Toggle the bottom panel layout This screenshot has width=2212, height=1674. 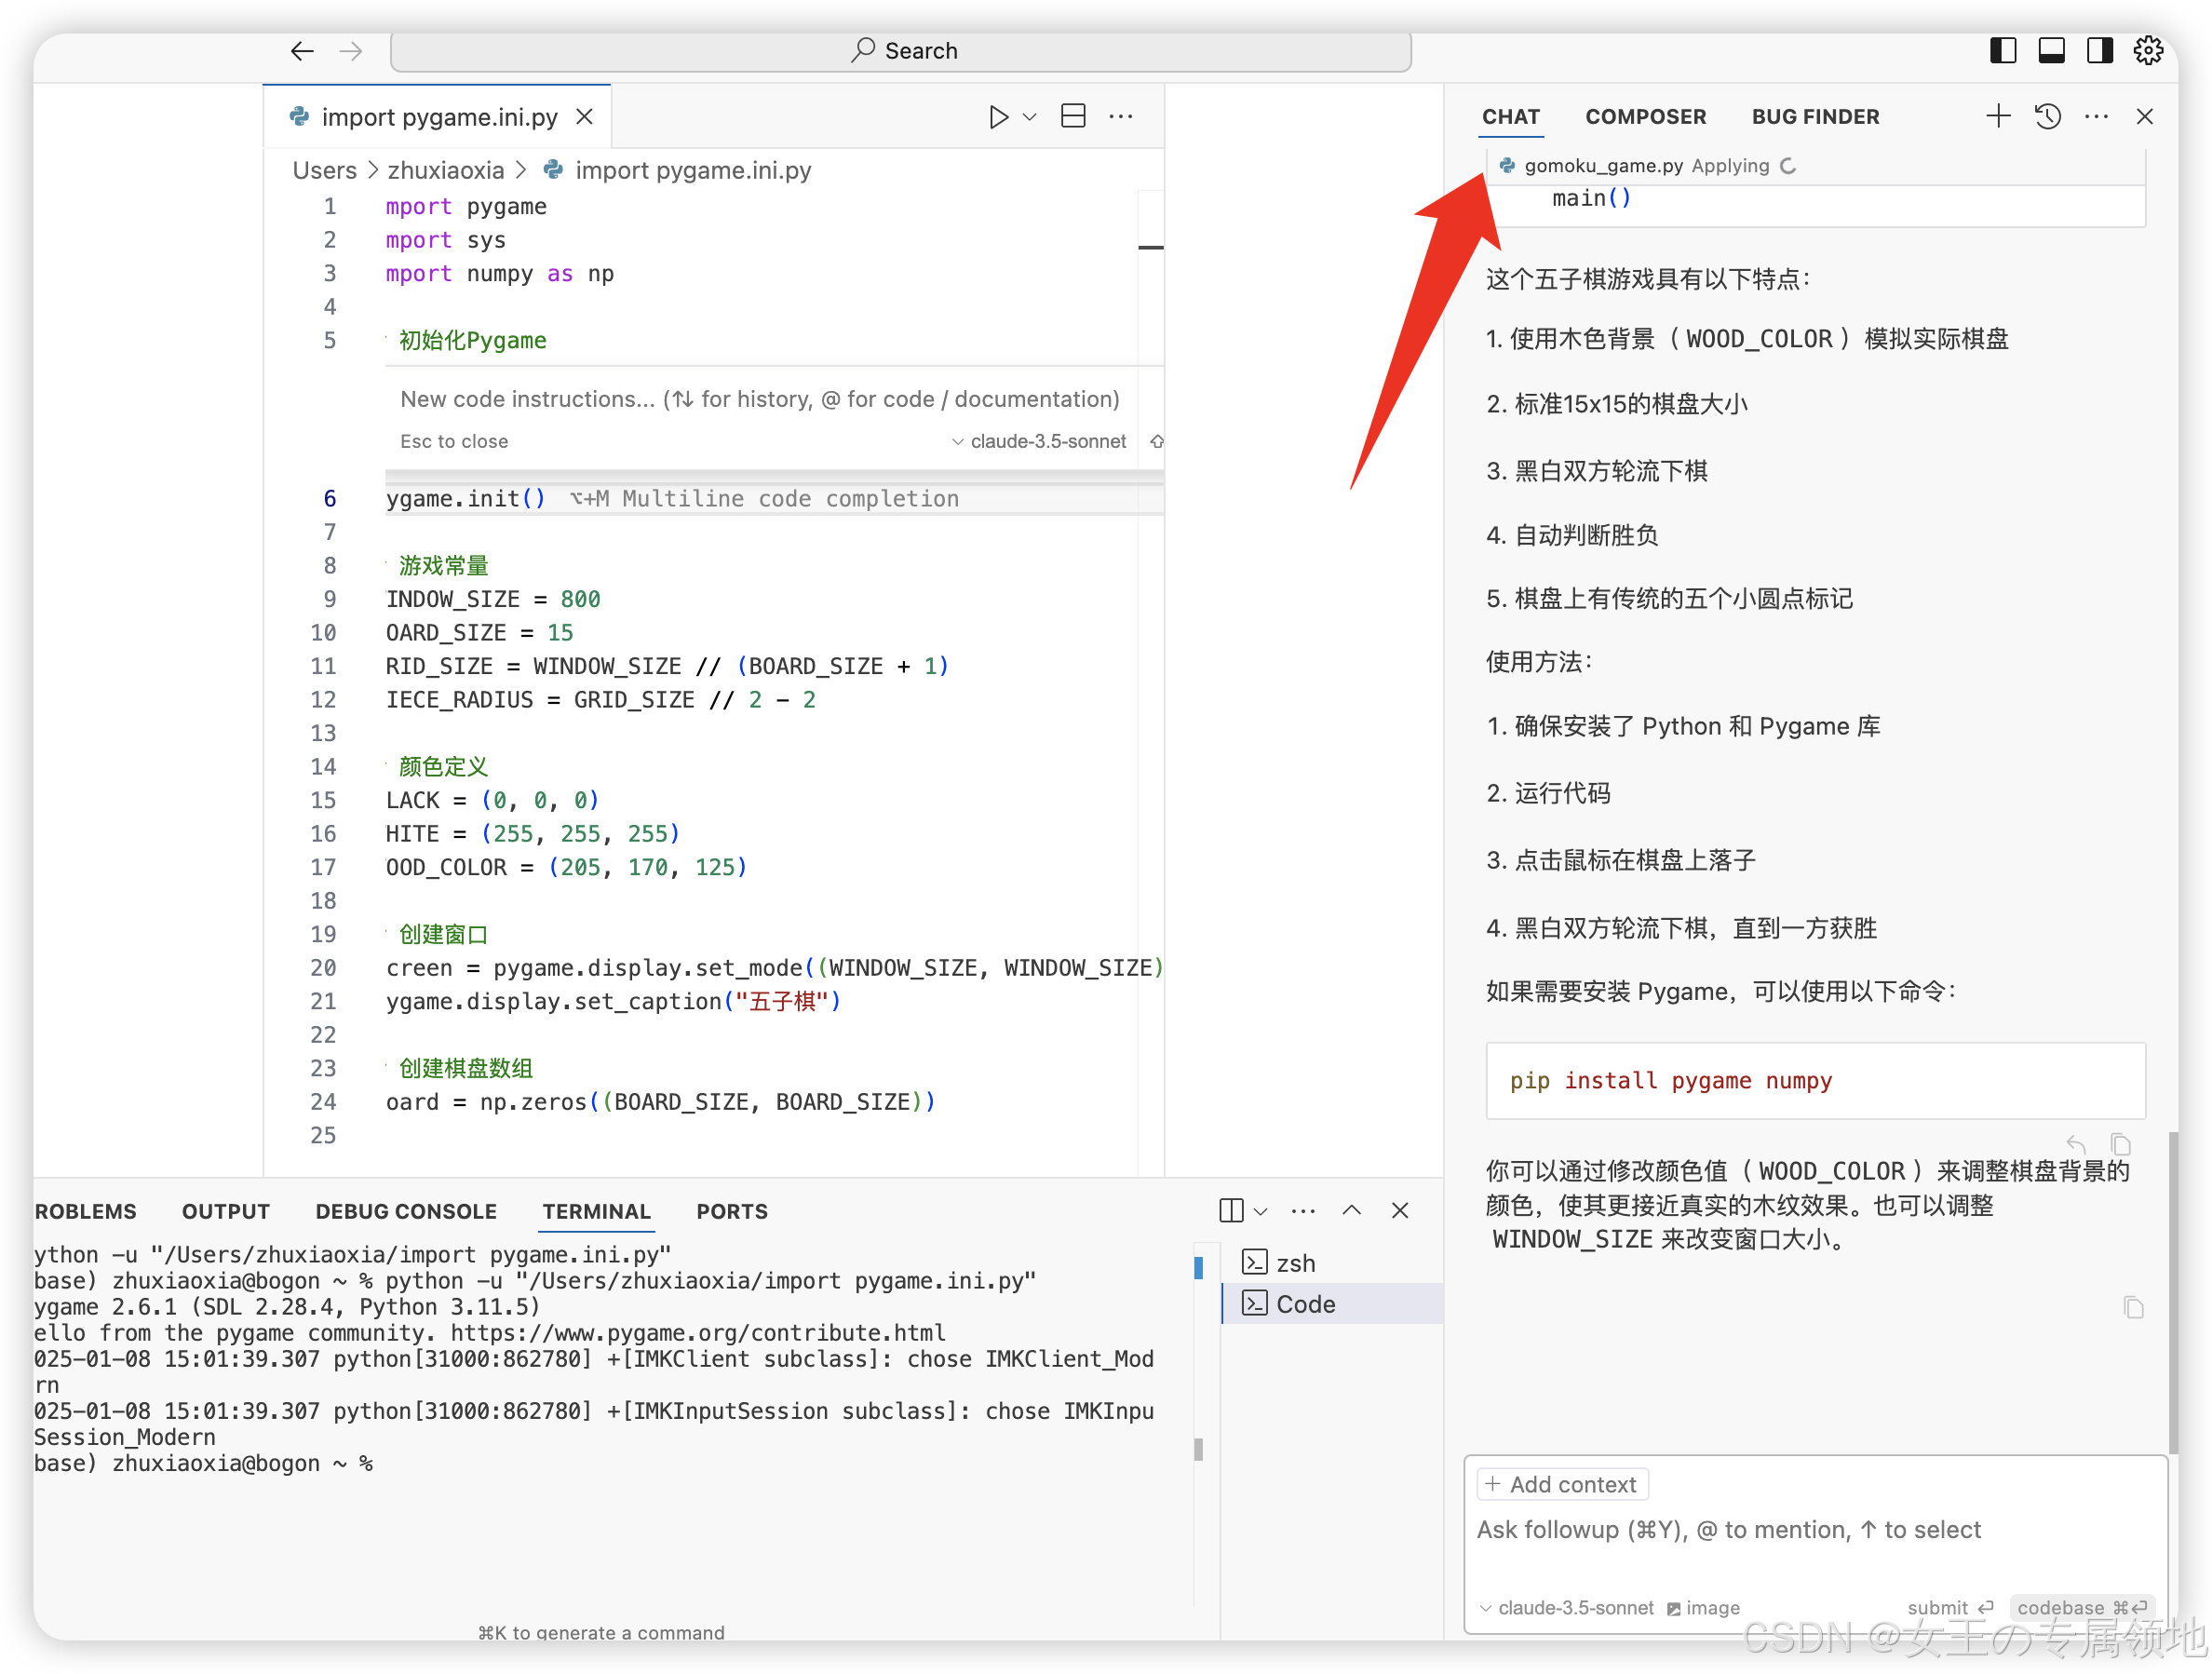pyautogui.click(x=2051, y=51)
